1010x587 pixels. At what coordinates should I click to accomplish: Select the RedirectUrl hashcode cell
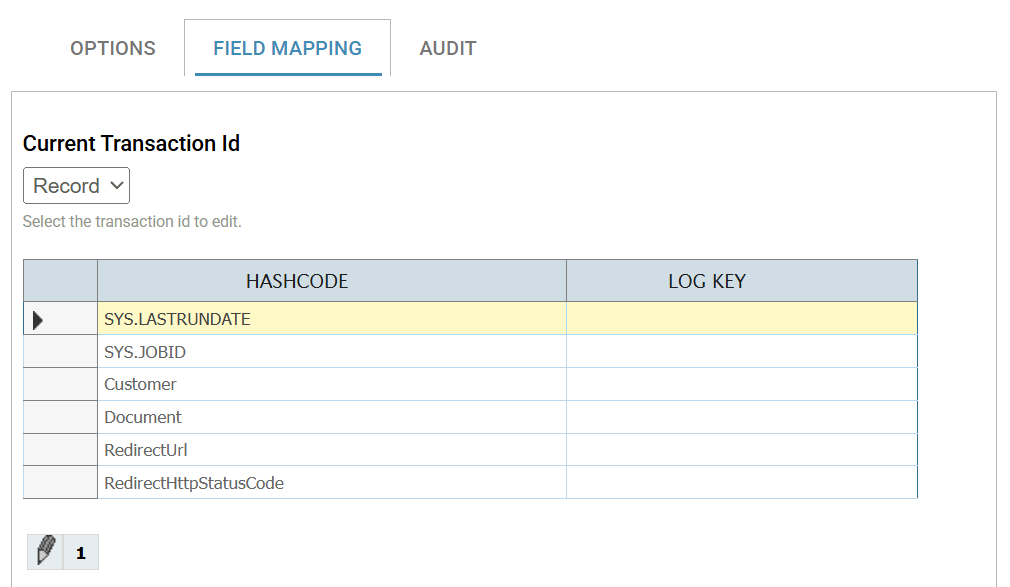pos(332,450)
